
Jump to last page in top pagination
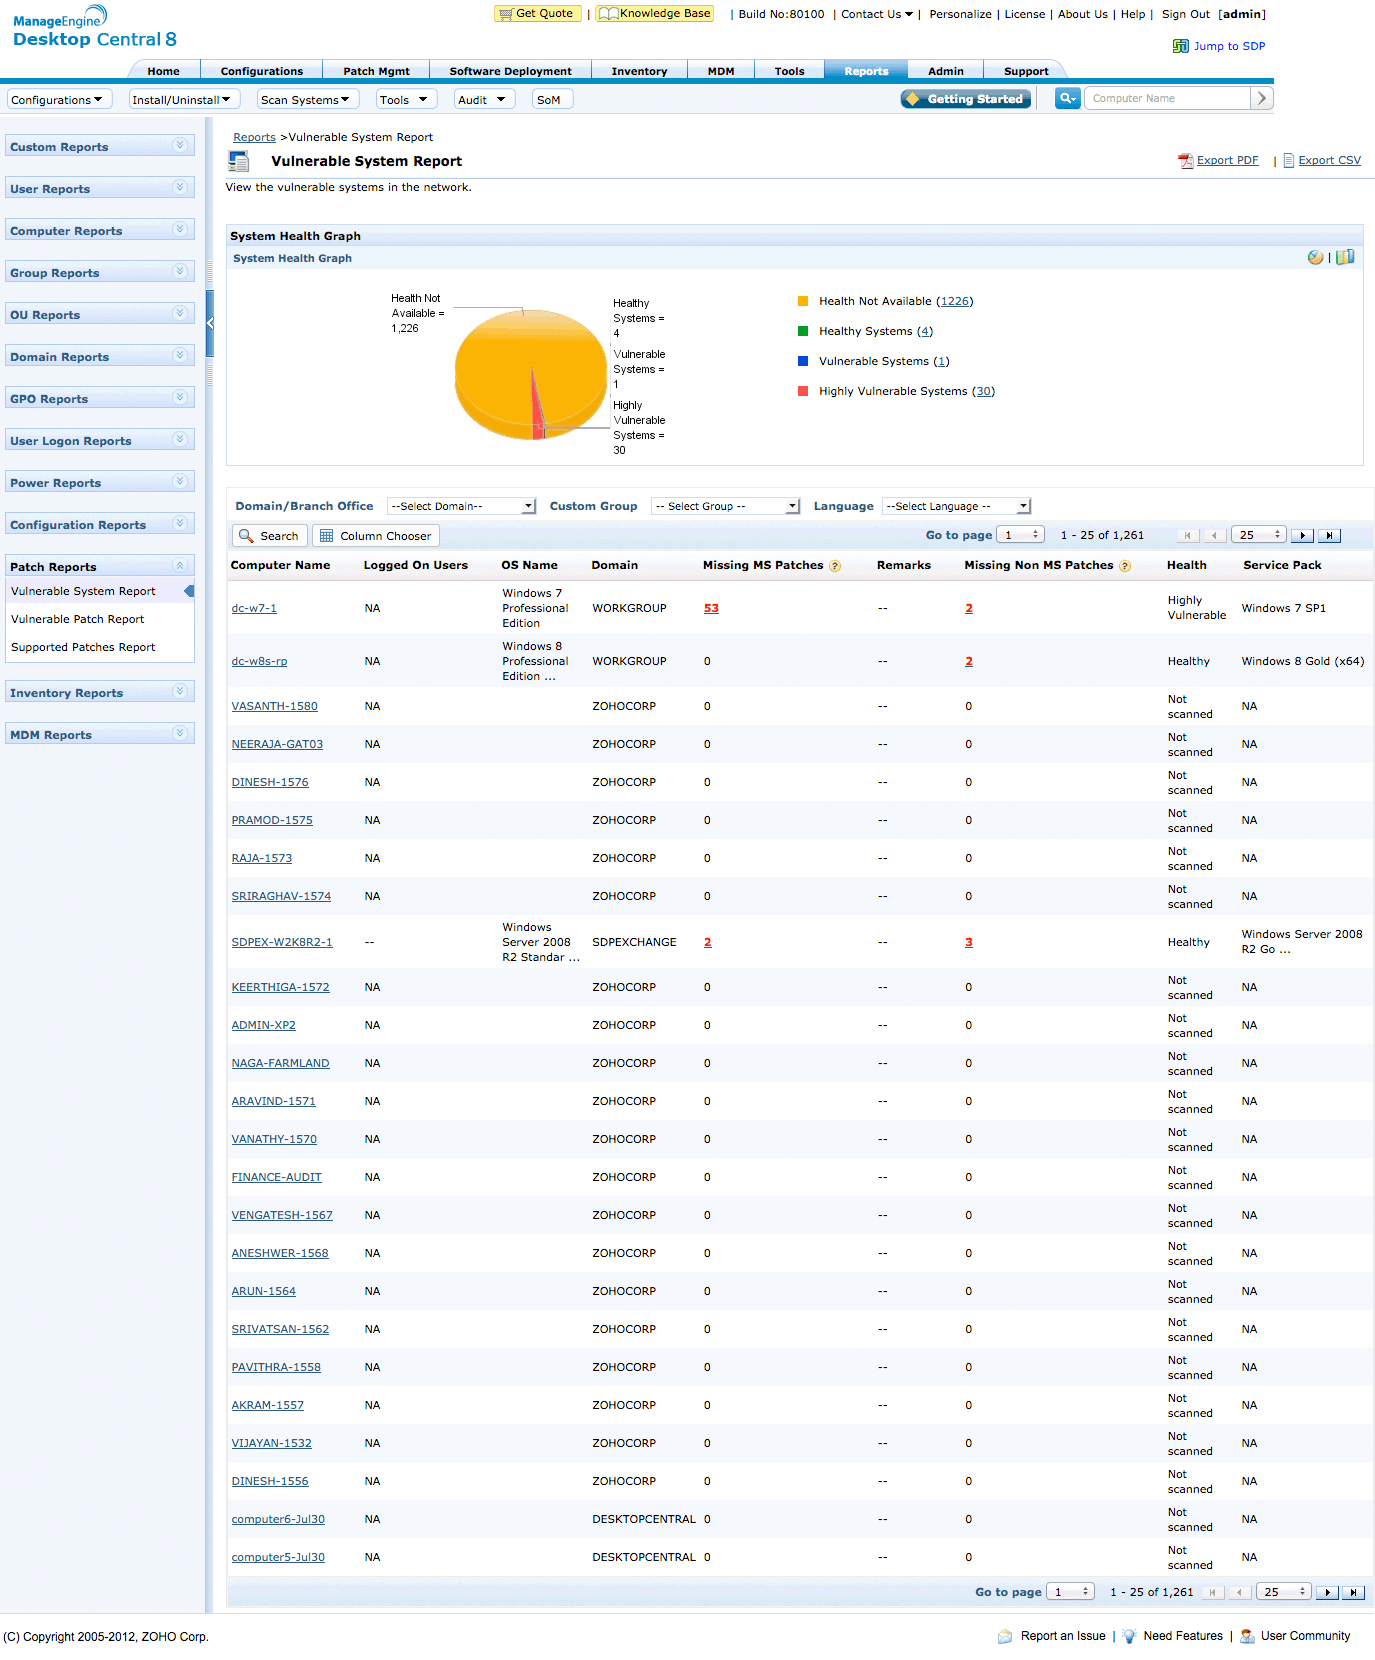coord(1329,536)
